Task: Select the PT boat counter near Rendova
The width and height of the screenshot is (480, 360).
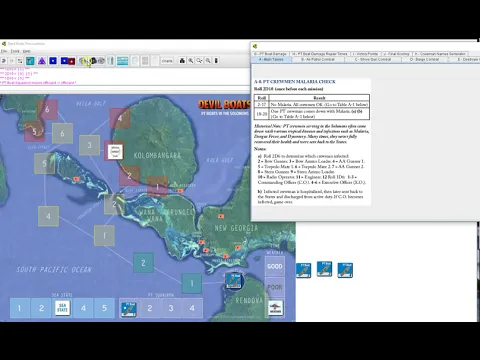Action: [x=234, y=281]
